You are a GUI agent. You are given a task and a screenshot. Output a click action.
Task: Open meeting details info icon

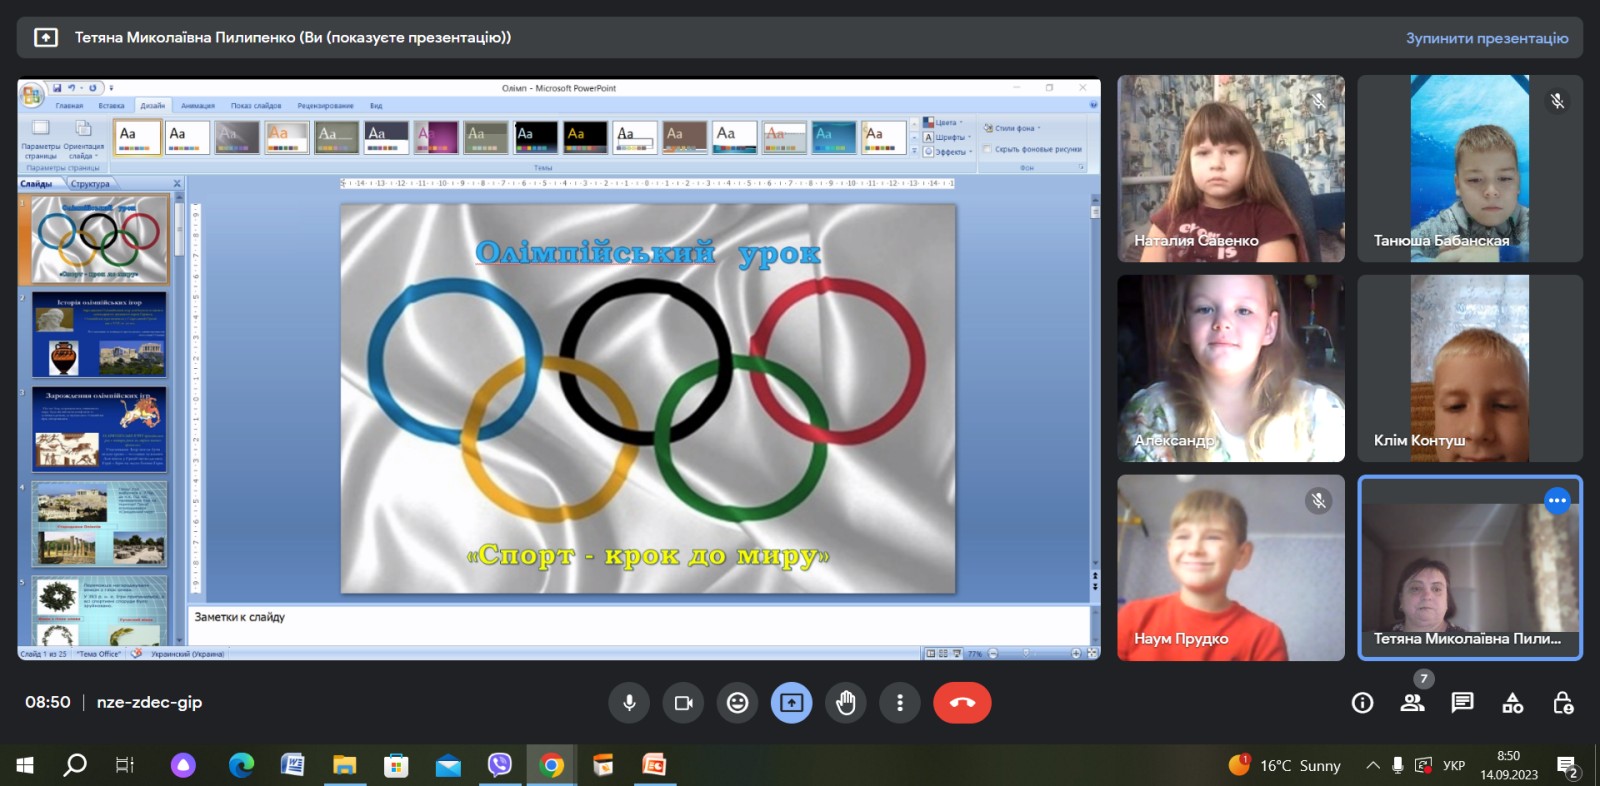1362,703
